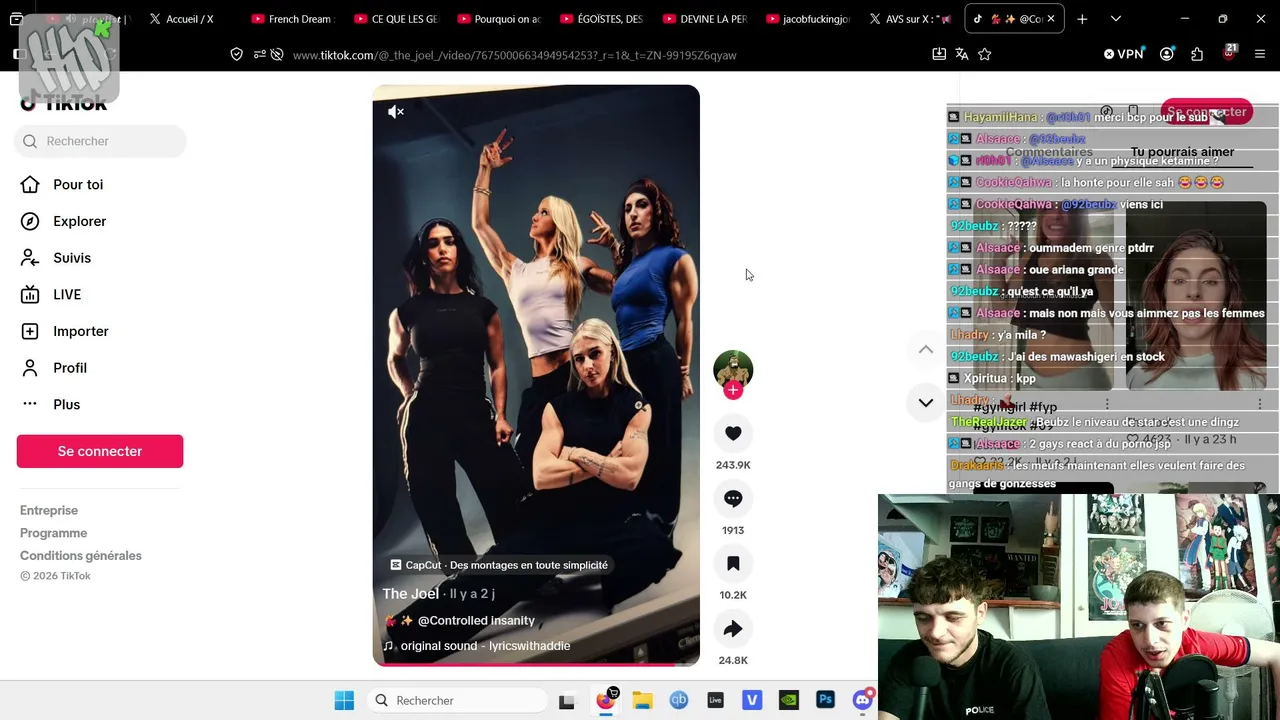Open a new browser tab with plus
The image size is (1280, 720).
pyautogui.click(x=1082, y=19)
